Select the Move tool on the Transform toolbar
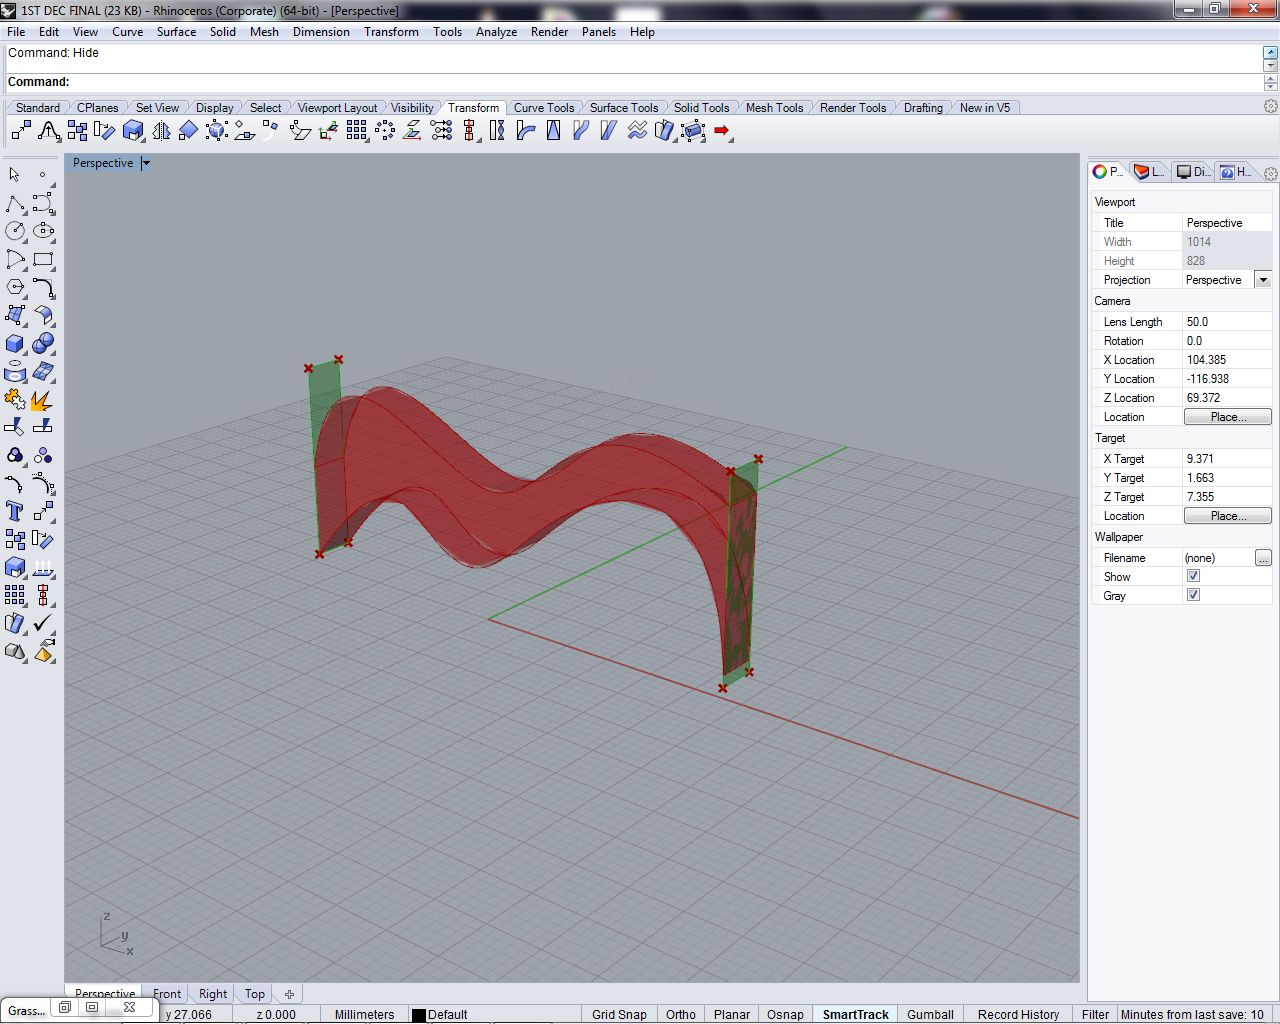The width and height of the screenshot is (1280, 1024). 20,130
